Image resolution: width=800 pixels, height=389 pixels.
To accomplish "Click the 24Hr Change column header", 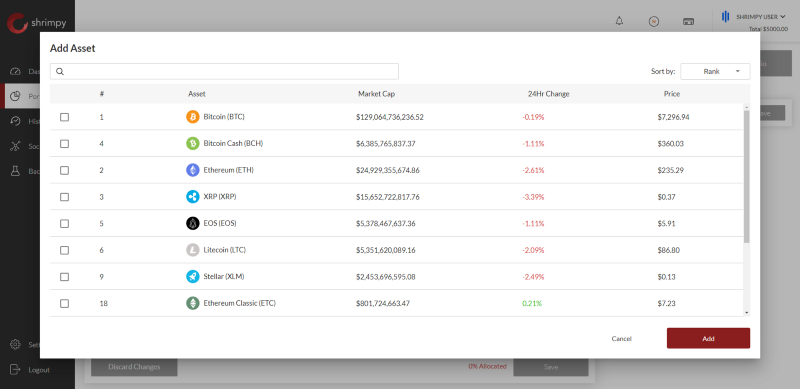I will [x=548, y=94].
